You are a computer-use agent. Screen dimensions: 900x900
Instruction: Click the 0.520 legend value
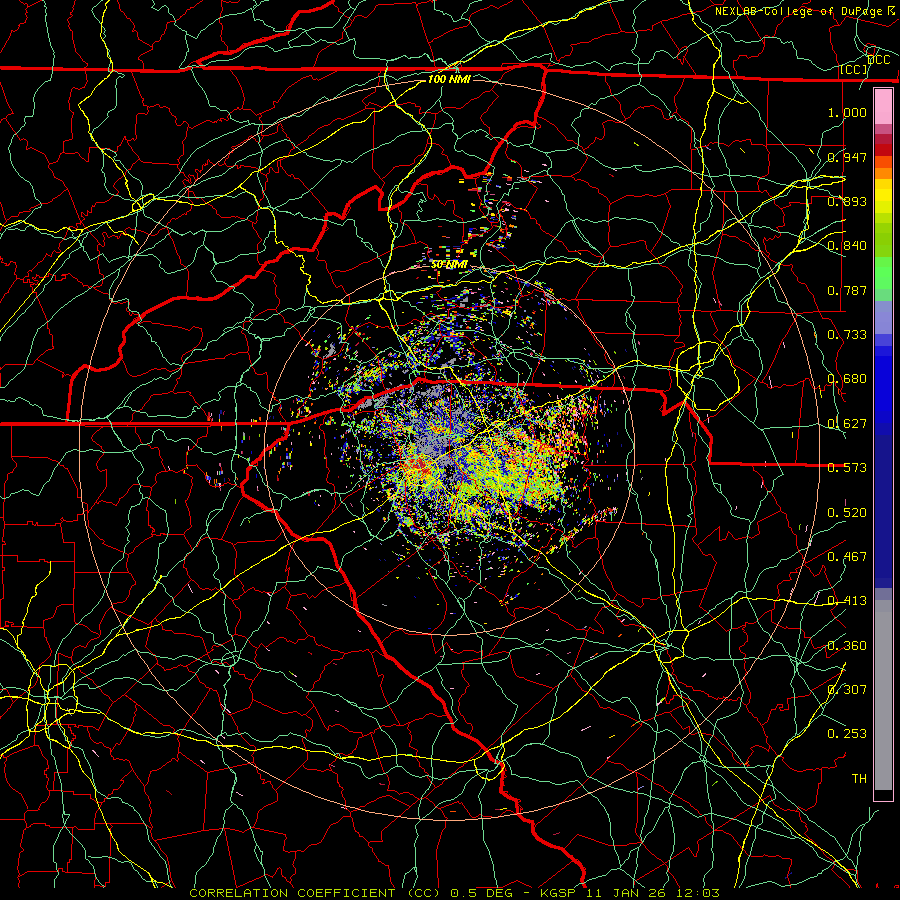847,513
